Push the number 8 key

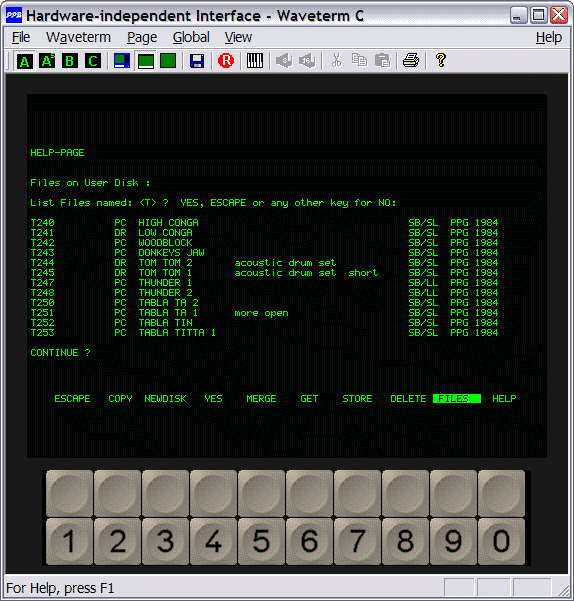pyautogui.click(x=405, y=541)
